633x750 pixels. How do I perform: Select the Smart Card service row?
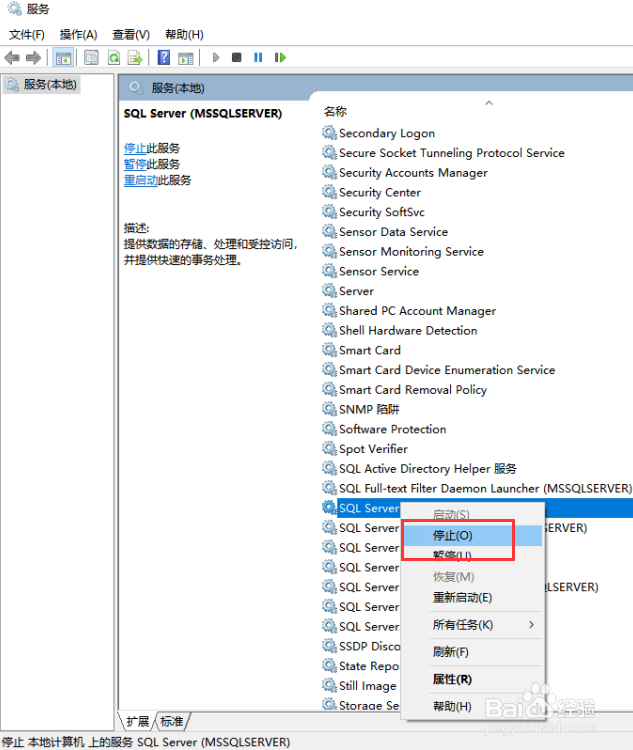(x=369, y=351)
